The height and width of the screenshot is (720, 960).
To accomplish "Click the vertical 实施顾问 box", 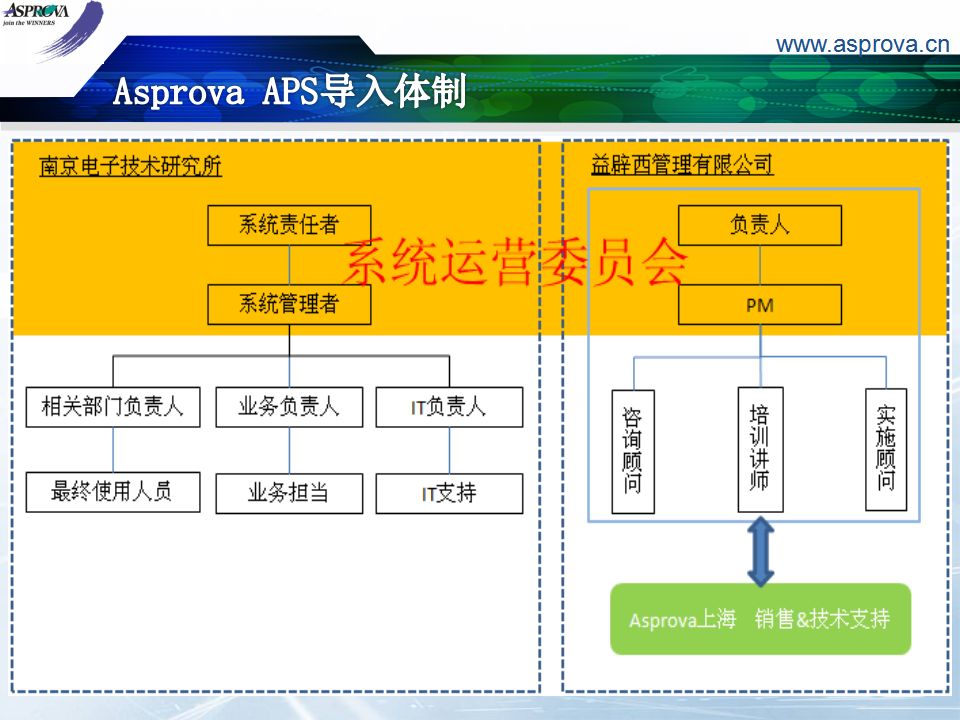I will [x=886, y=449].
